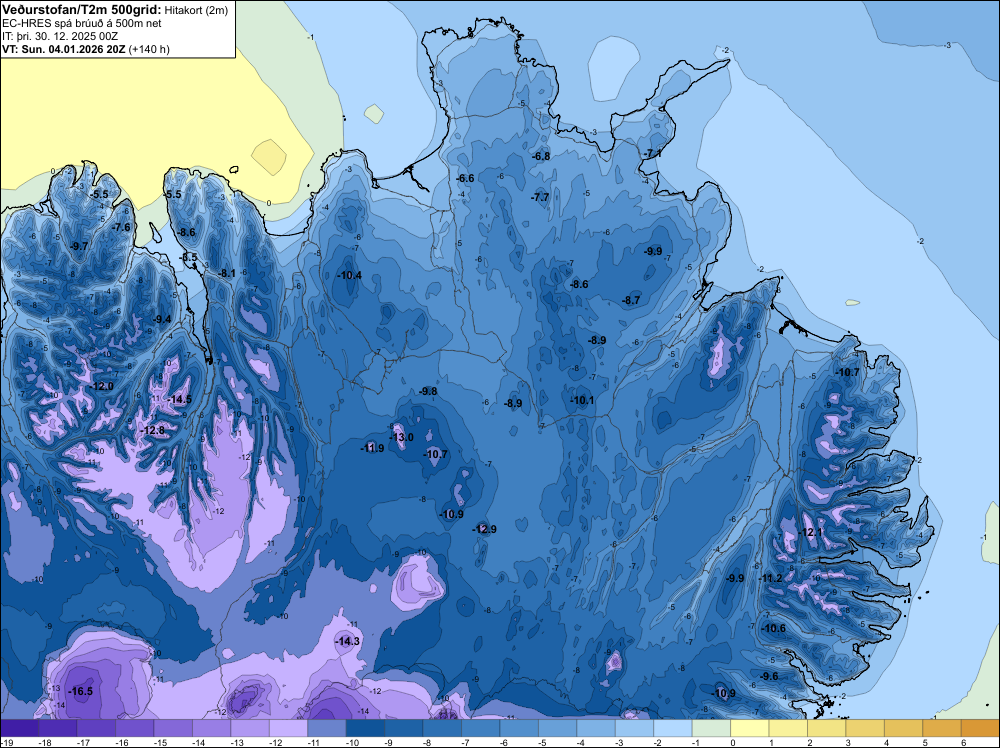Select the -7.1 temperature label
1000x748 pixels.
[x=652, y=154]
